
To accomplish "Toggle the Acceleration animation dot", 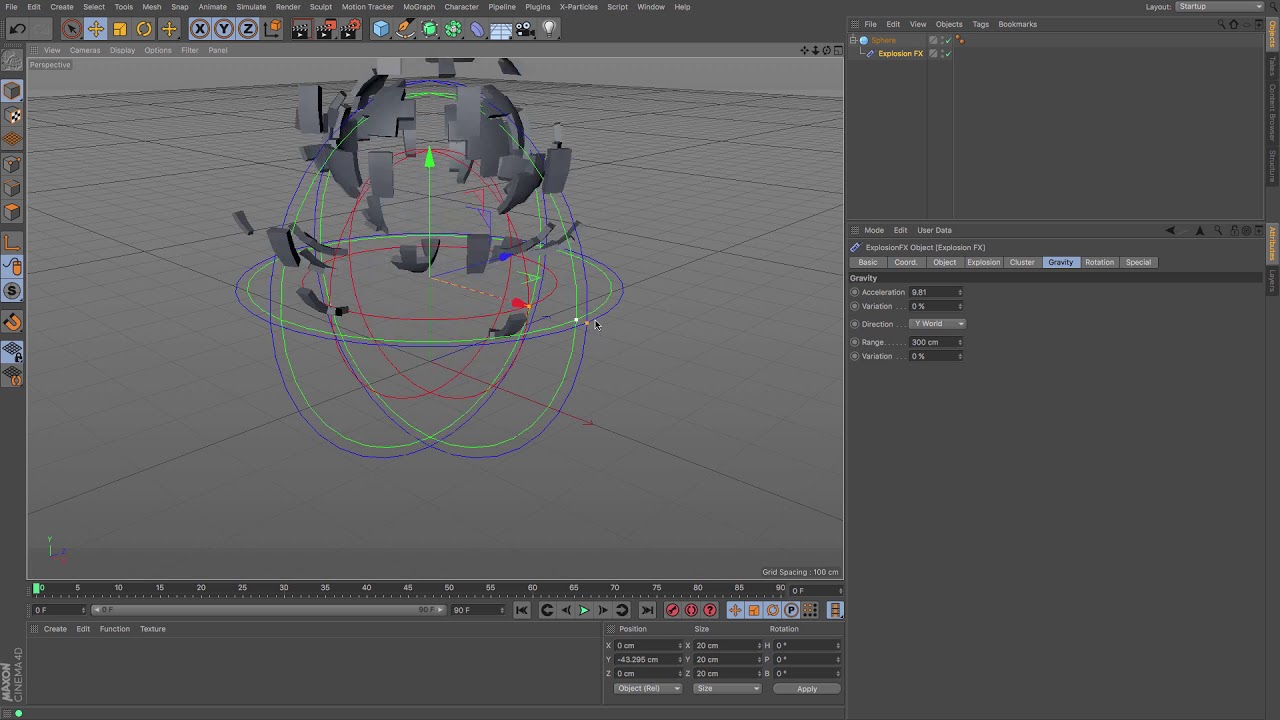I will click(x=854, y=292).
